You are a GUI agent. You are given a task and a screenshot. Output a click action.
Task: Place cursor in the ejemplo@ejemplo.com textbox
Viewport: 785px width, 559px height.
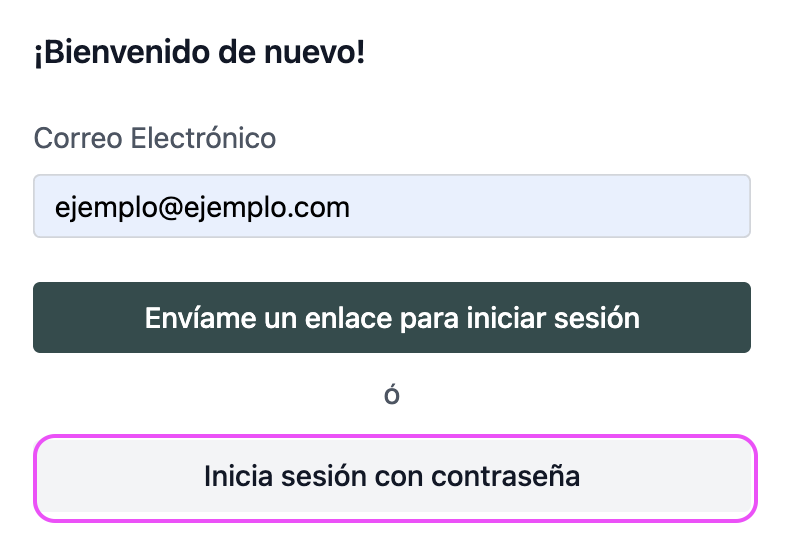[x=391, y=207]
